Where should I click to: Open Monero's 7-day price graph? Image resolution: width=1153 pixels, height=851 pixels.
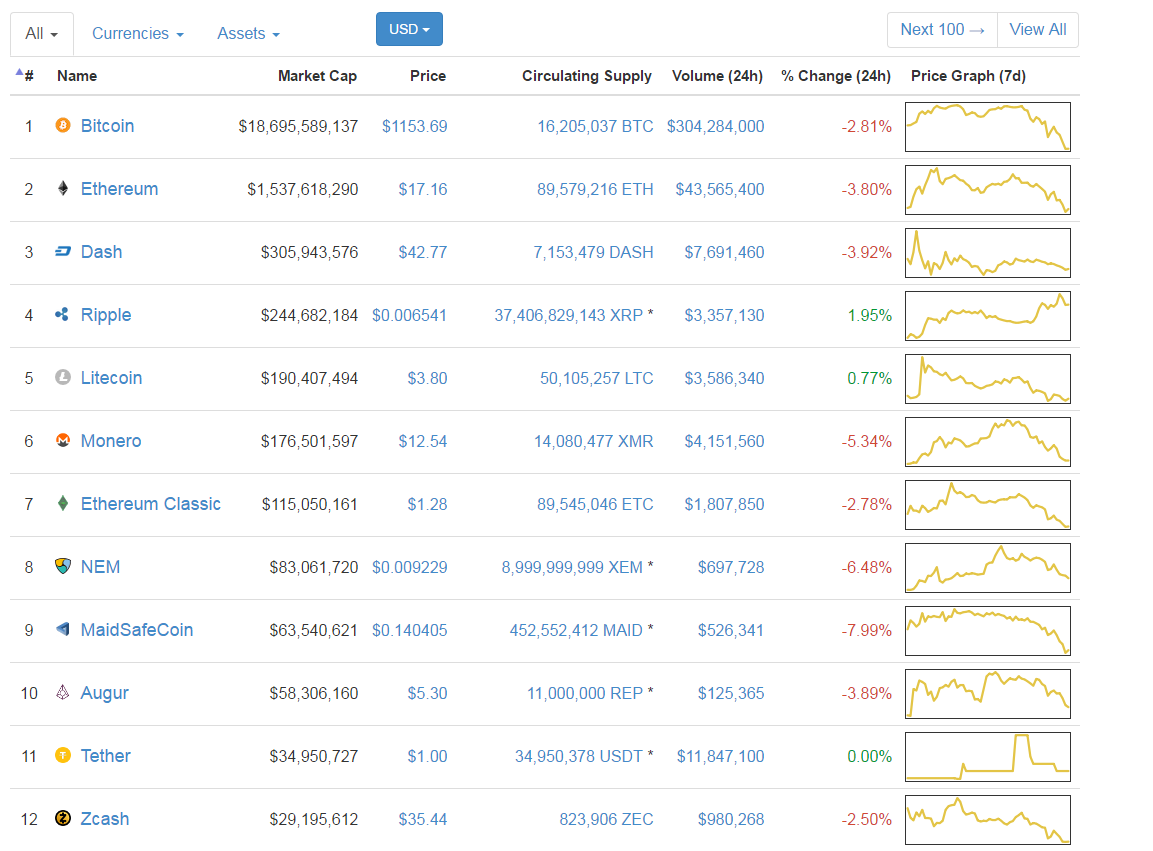988,441
